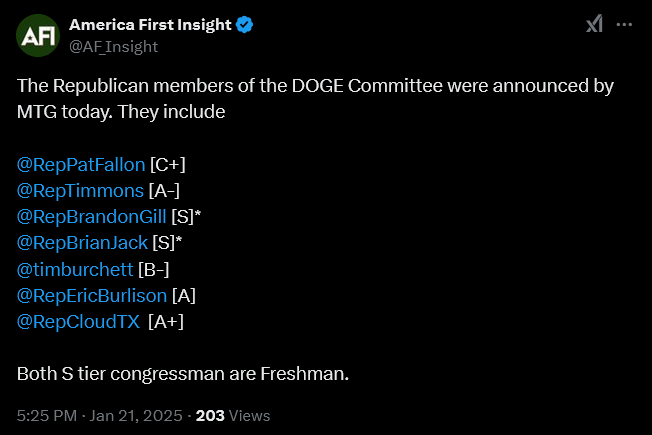Screen dimensions: 652x435
Task: Open the @AF_Insight handle link
Action: coord(114,47)
